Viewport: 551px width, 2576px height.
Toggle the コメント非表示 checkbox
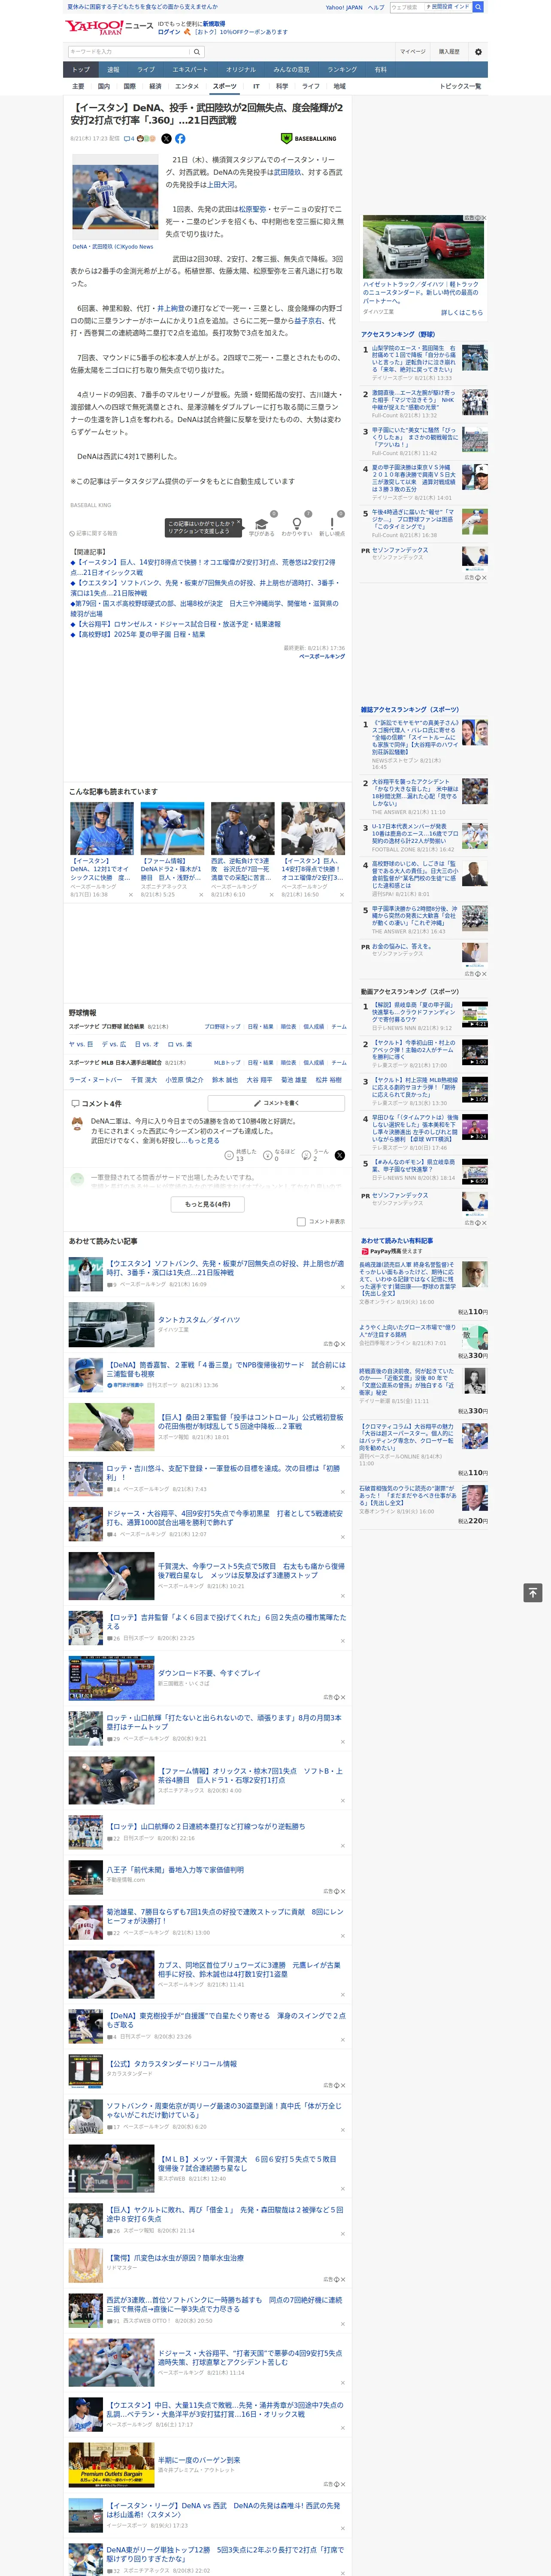(301, 1221)
